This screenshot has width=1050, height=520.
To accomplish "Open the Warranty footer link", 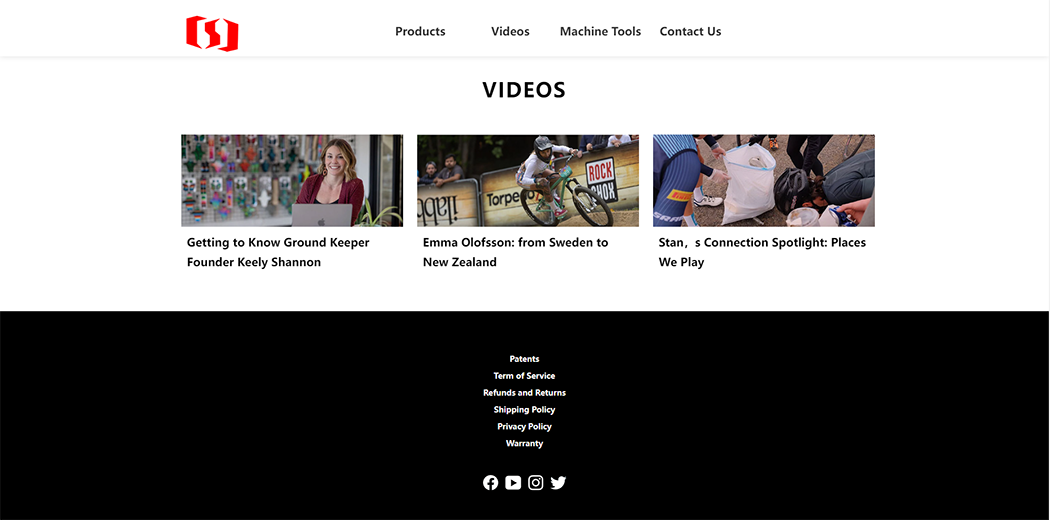I will click(x=524, y=443).
